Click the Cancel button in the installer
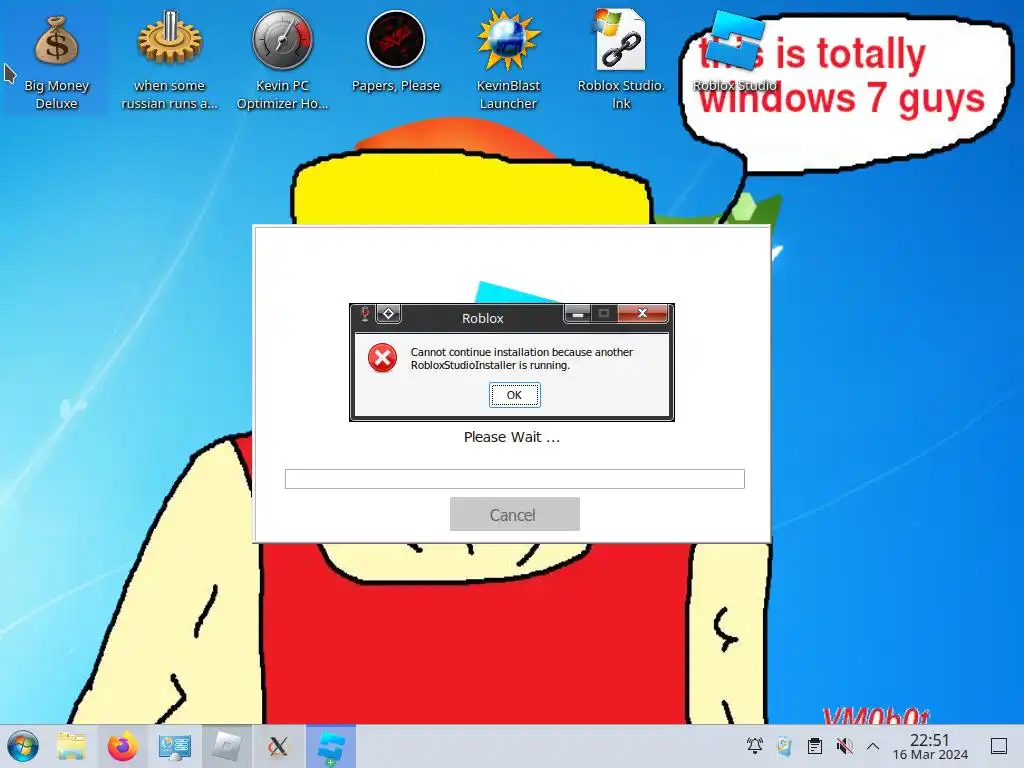The image size is (1024, 768). [515, 515]
